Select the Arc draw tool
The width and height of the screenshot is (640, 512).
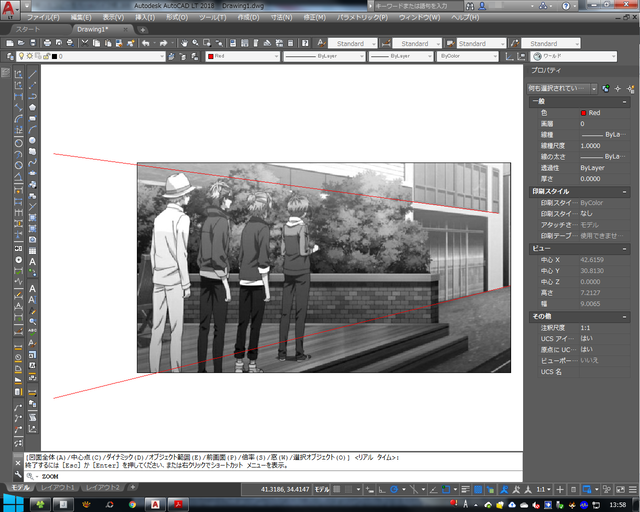[32, 129]
